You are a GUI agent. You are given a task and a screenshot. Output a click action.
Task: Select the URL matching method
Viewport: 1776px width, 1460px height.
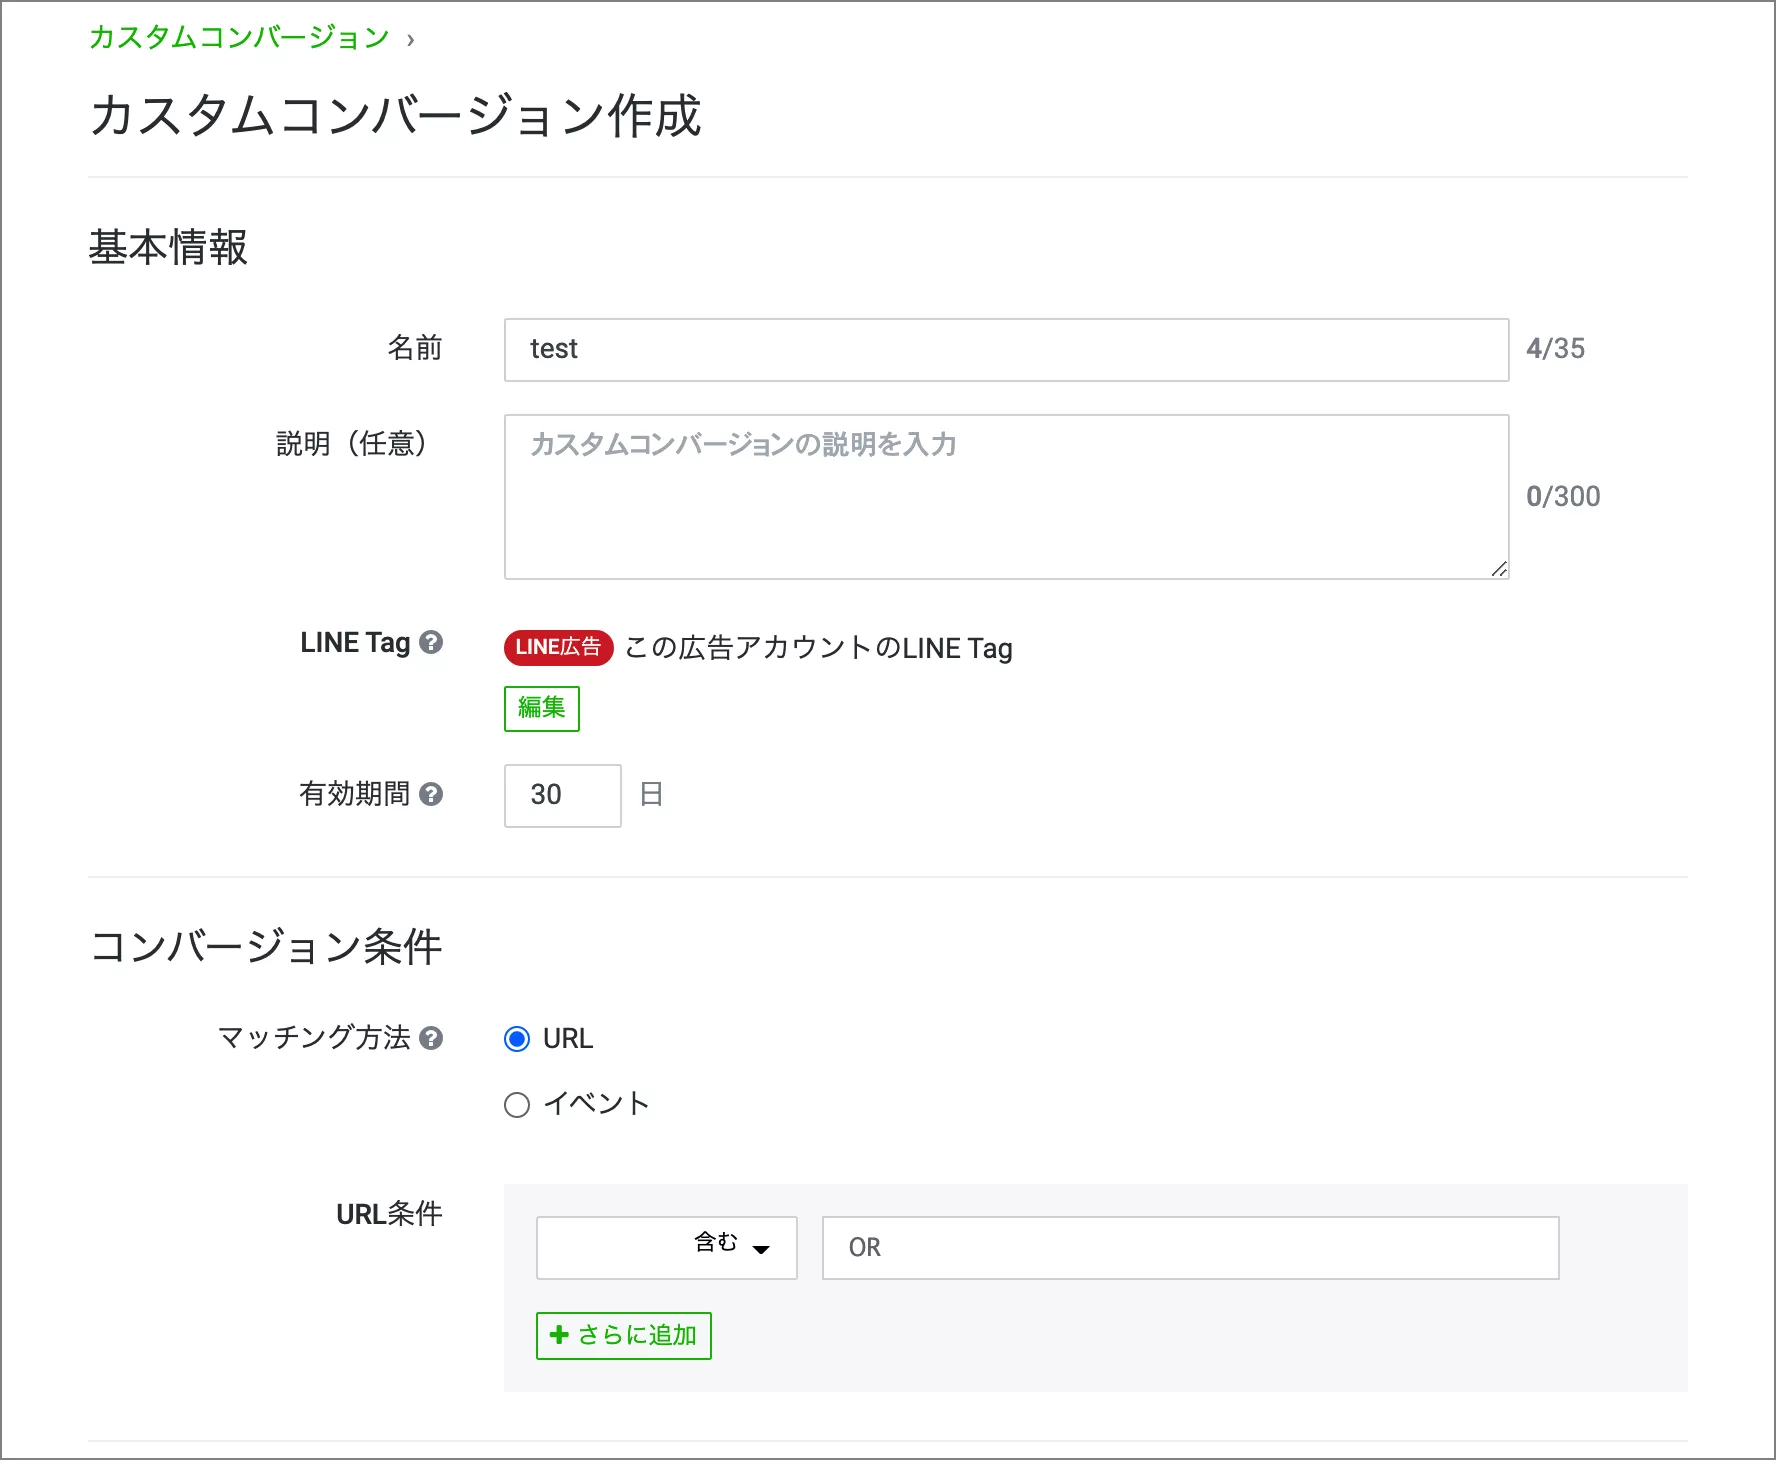click(517, 1040)
